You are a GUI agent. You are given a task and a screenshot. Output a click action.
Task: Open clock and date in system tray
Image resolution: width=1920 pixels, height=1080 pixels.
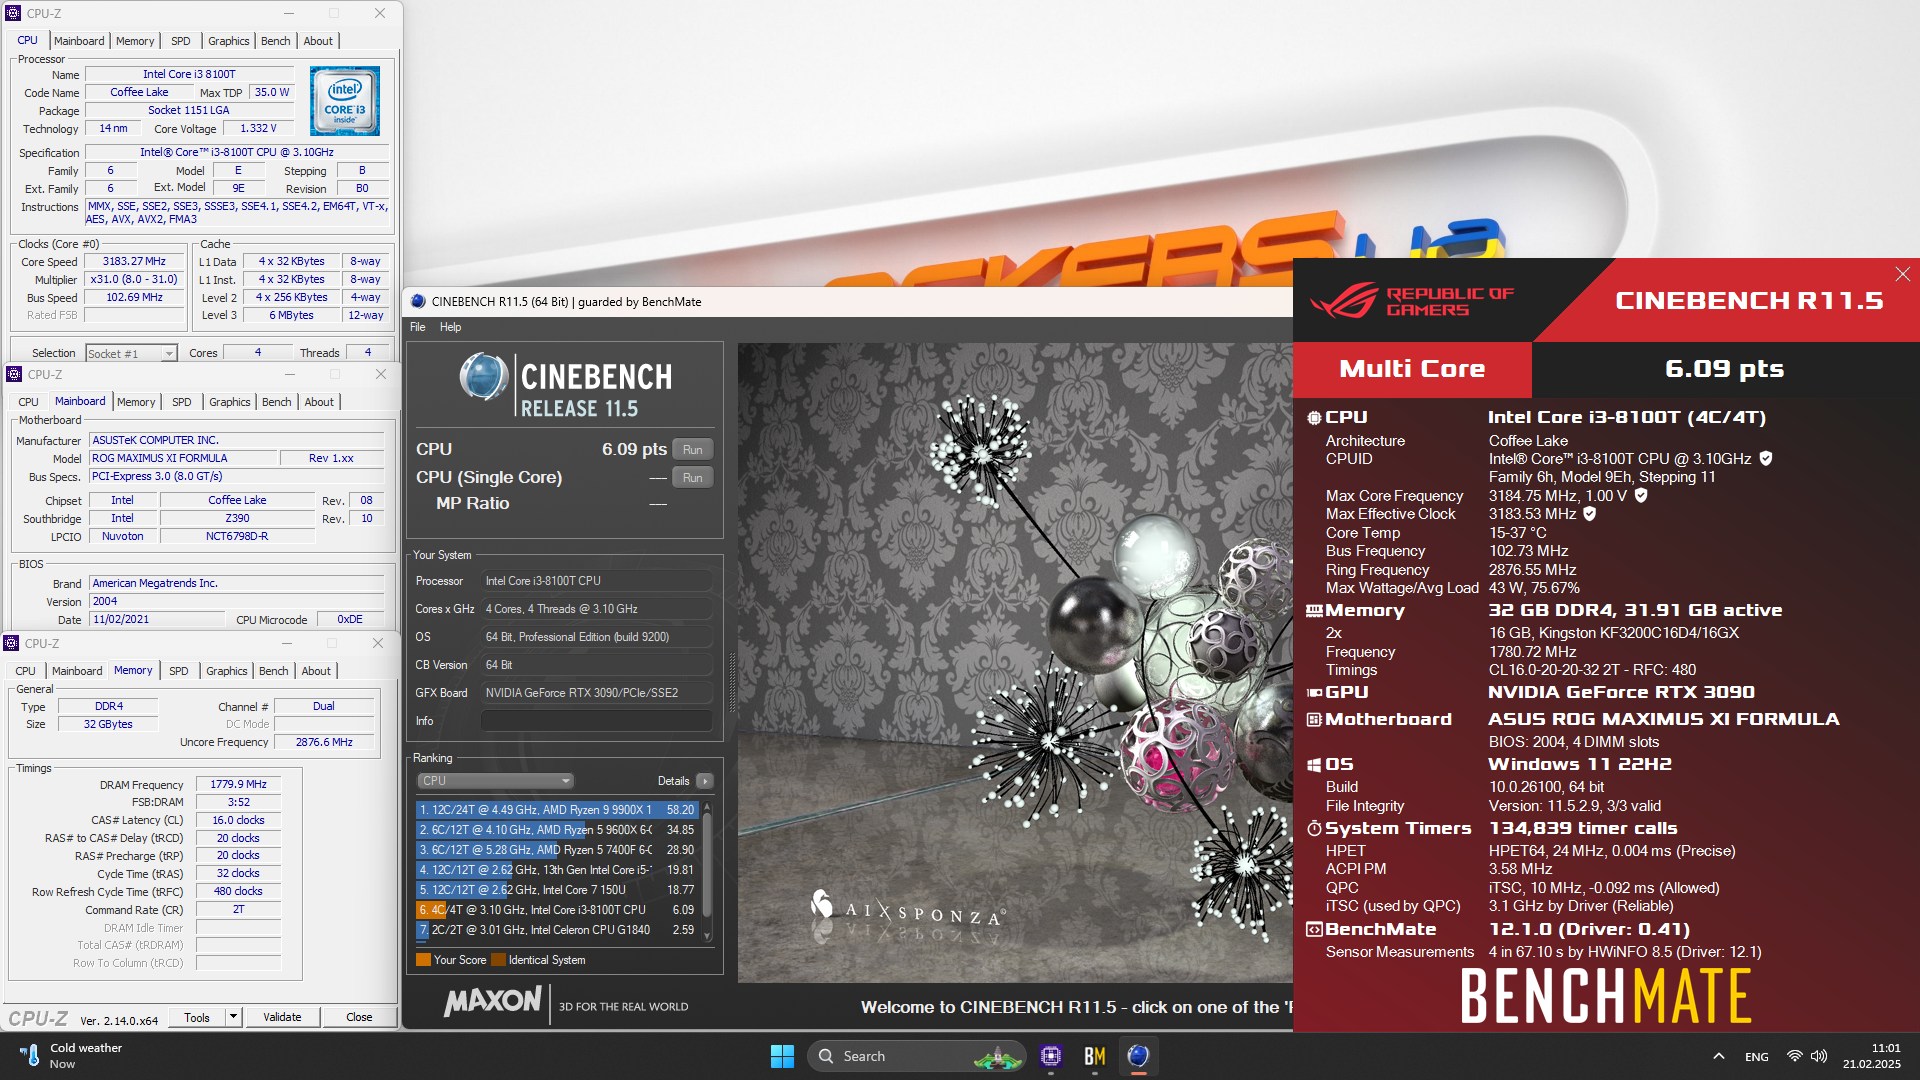pos(1872,1056)
